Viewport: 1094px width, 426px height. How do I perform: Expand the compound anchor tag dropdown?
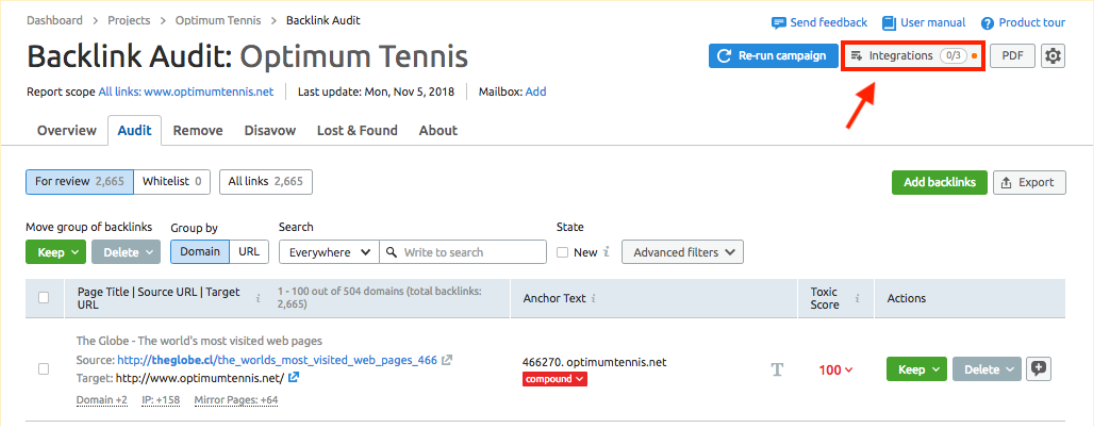[x=555, y=379]
